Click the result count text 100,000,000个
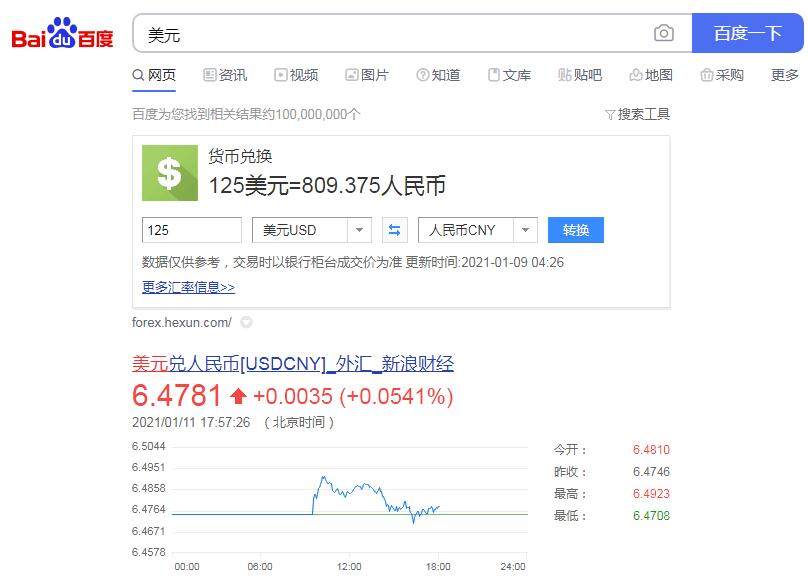This screenshot has height=579, width=808. 317,114
